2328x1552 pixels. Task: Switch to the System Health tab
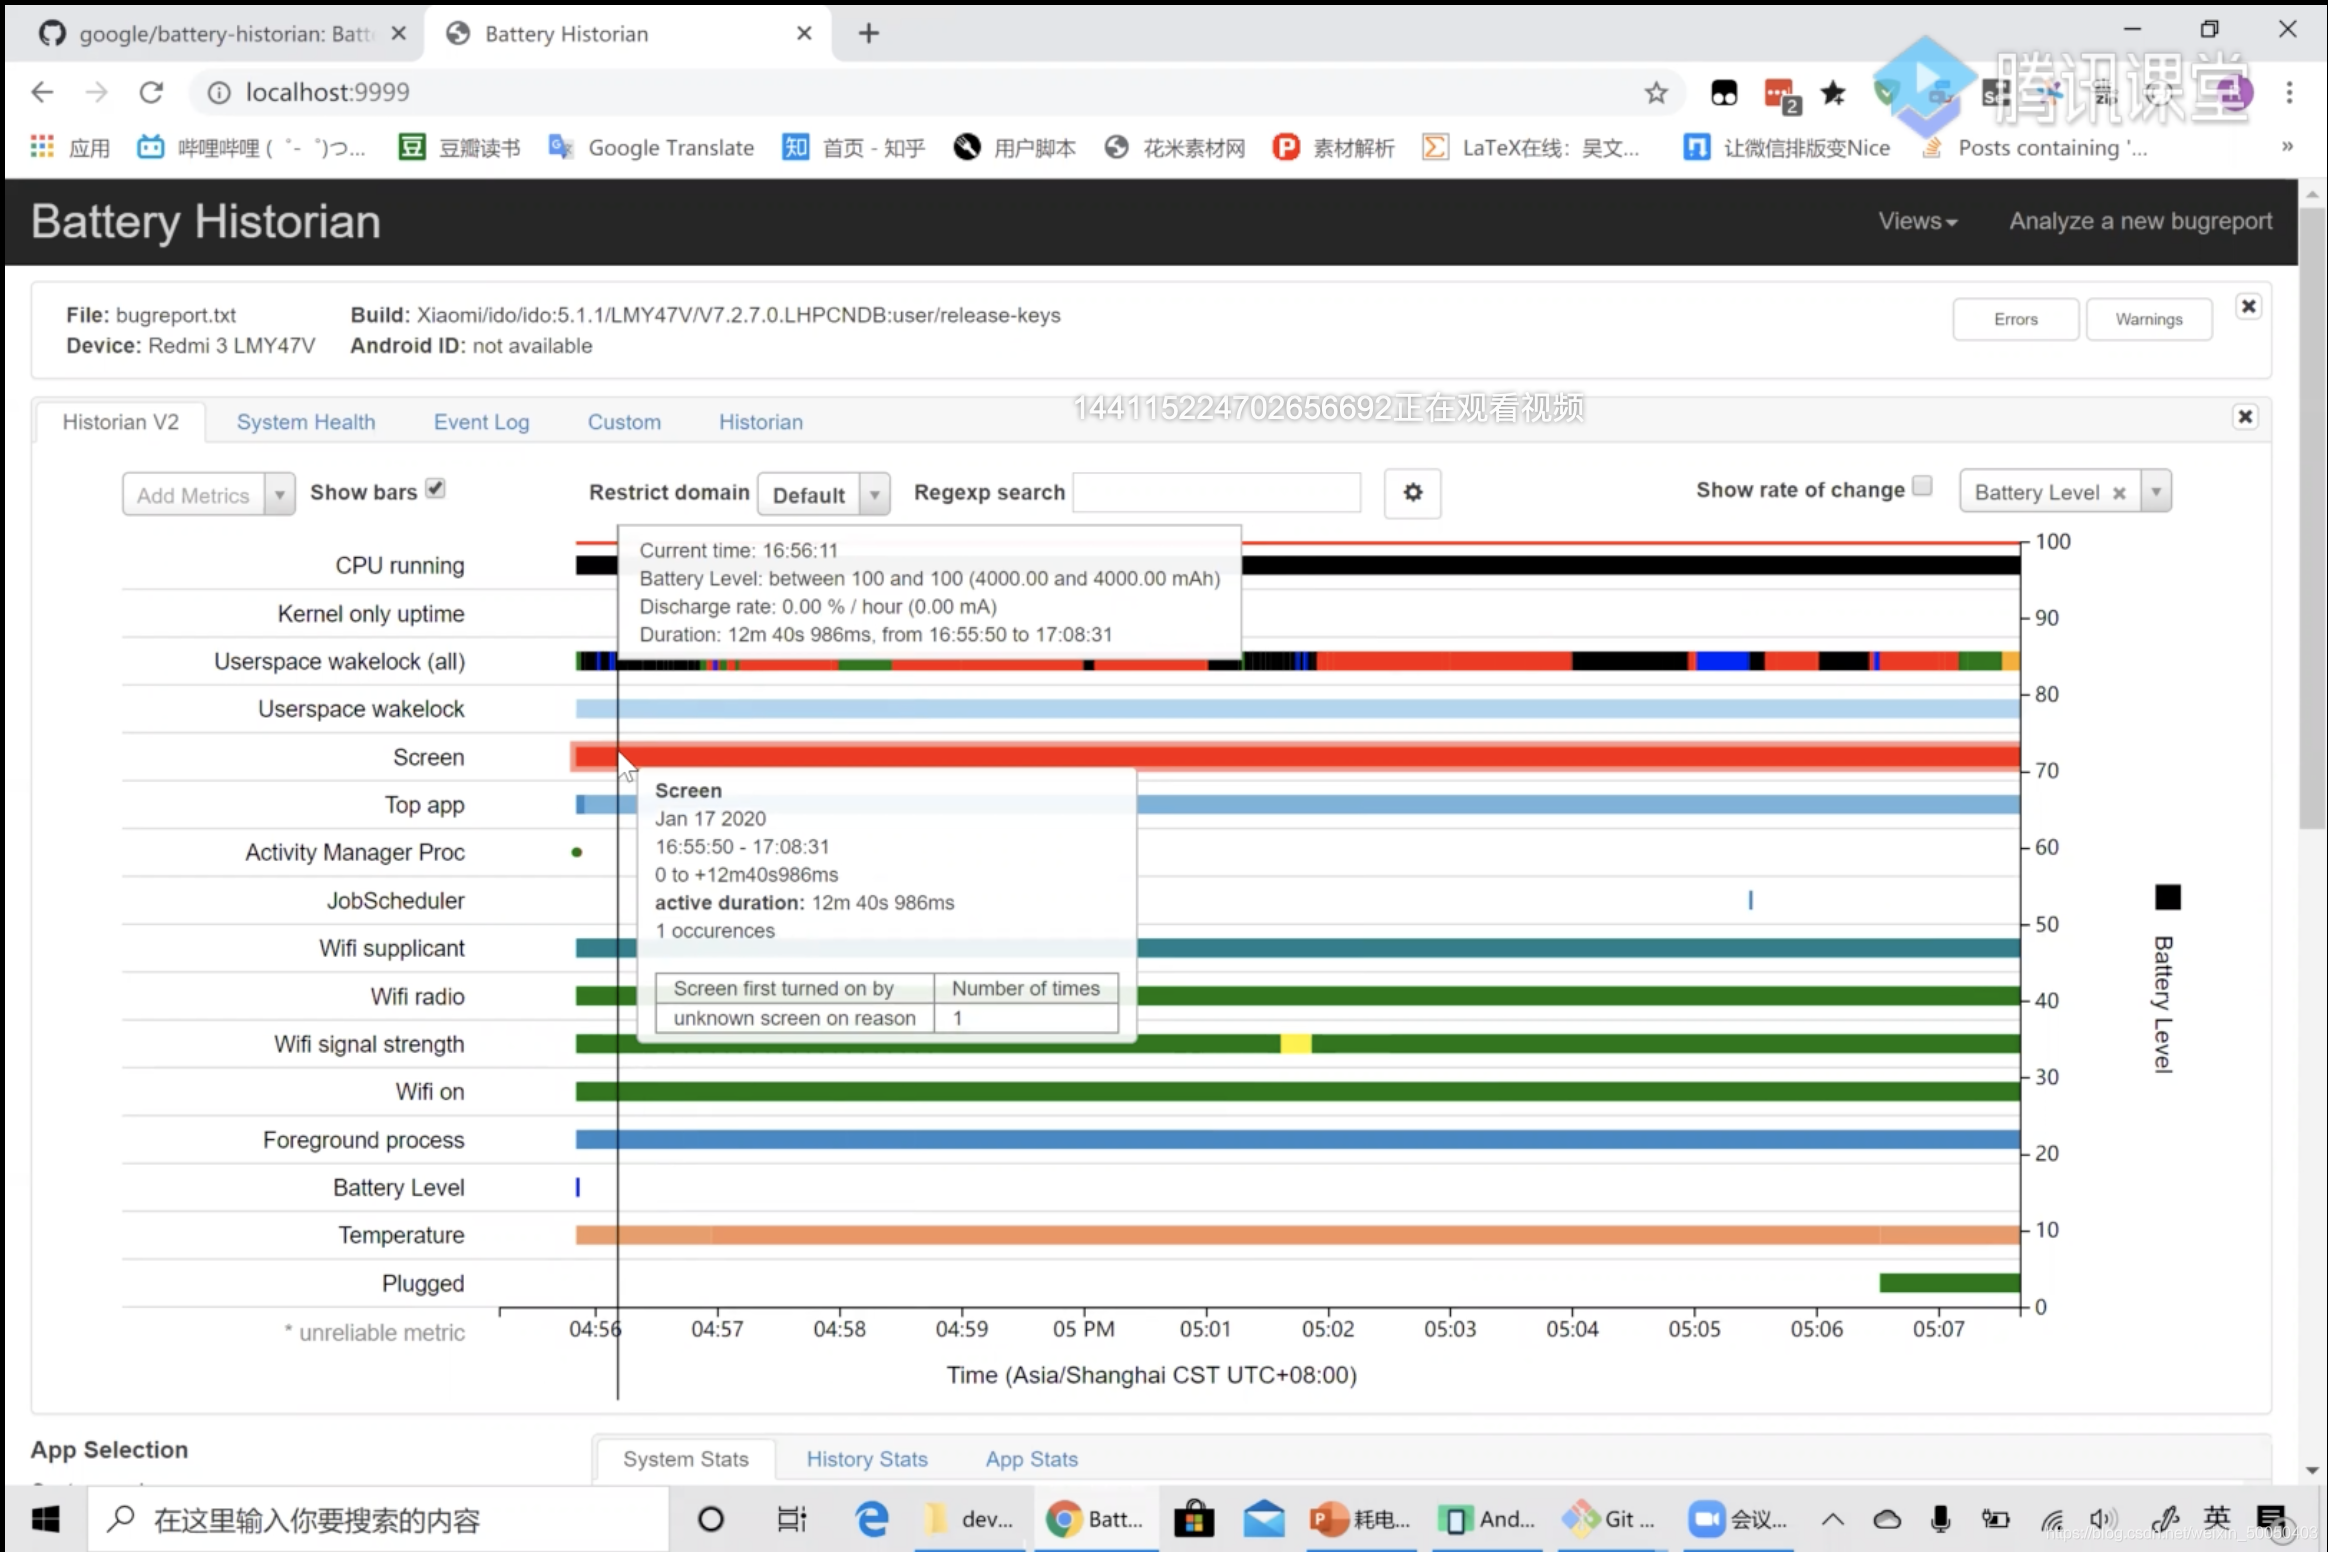(x=306, y=422)
